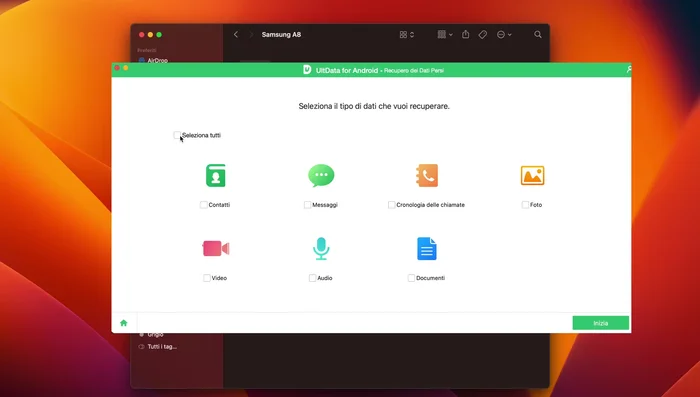Open Finder icon view switcher dropdown
This screenshot has width=700, height=397.
(407, 34)
